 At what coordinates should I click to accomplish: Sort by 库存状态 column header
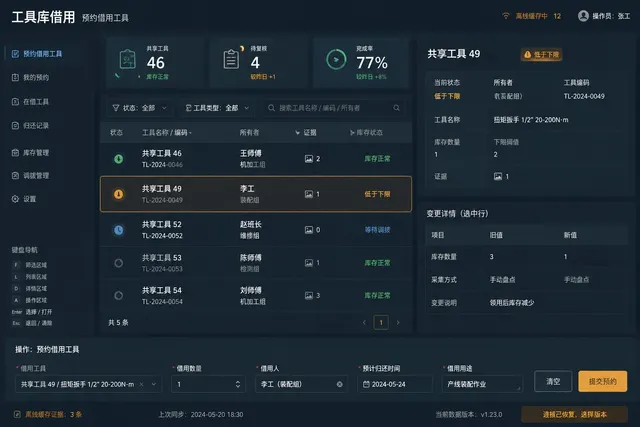pyautogui.click(x=366, y=133)
